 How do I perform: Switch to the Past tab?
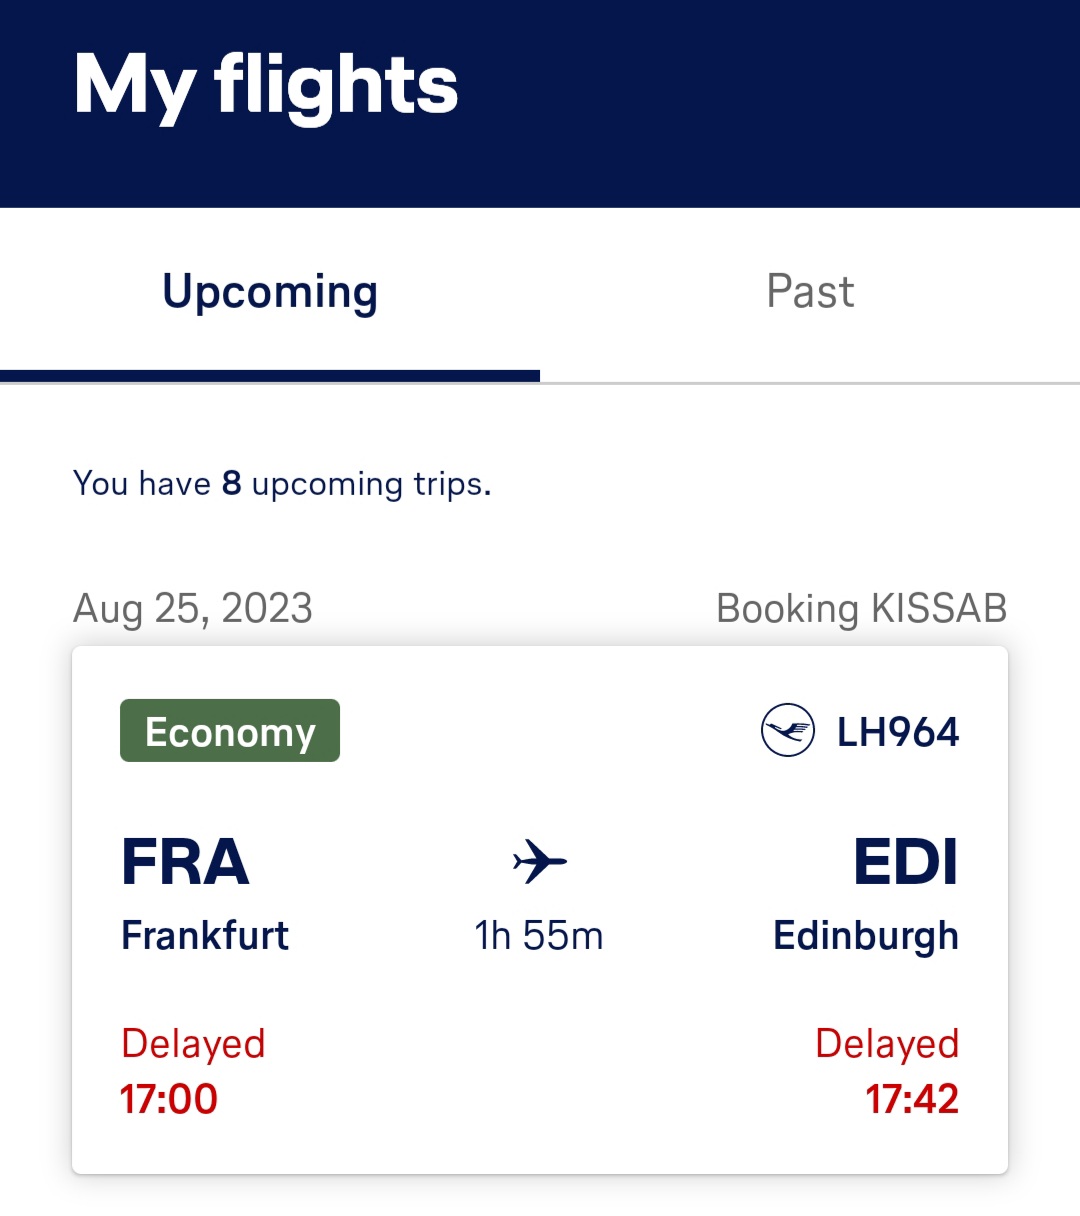point(810,292)
